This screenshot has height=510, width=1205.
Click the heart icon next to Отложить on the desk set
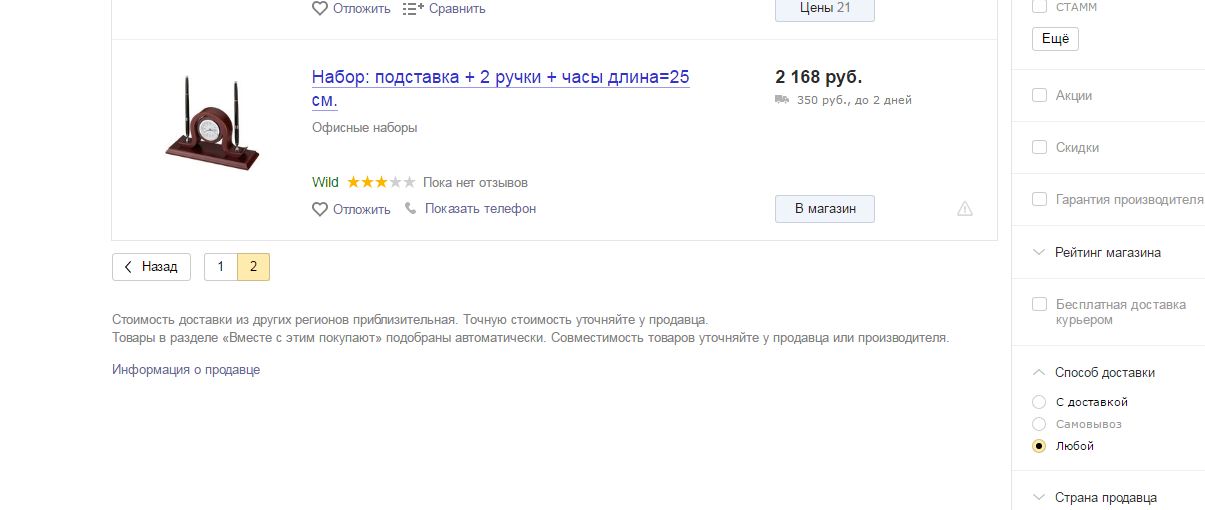pyautogui.click(x=320, y=209)
